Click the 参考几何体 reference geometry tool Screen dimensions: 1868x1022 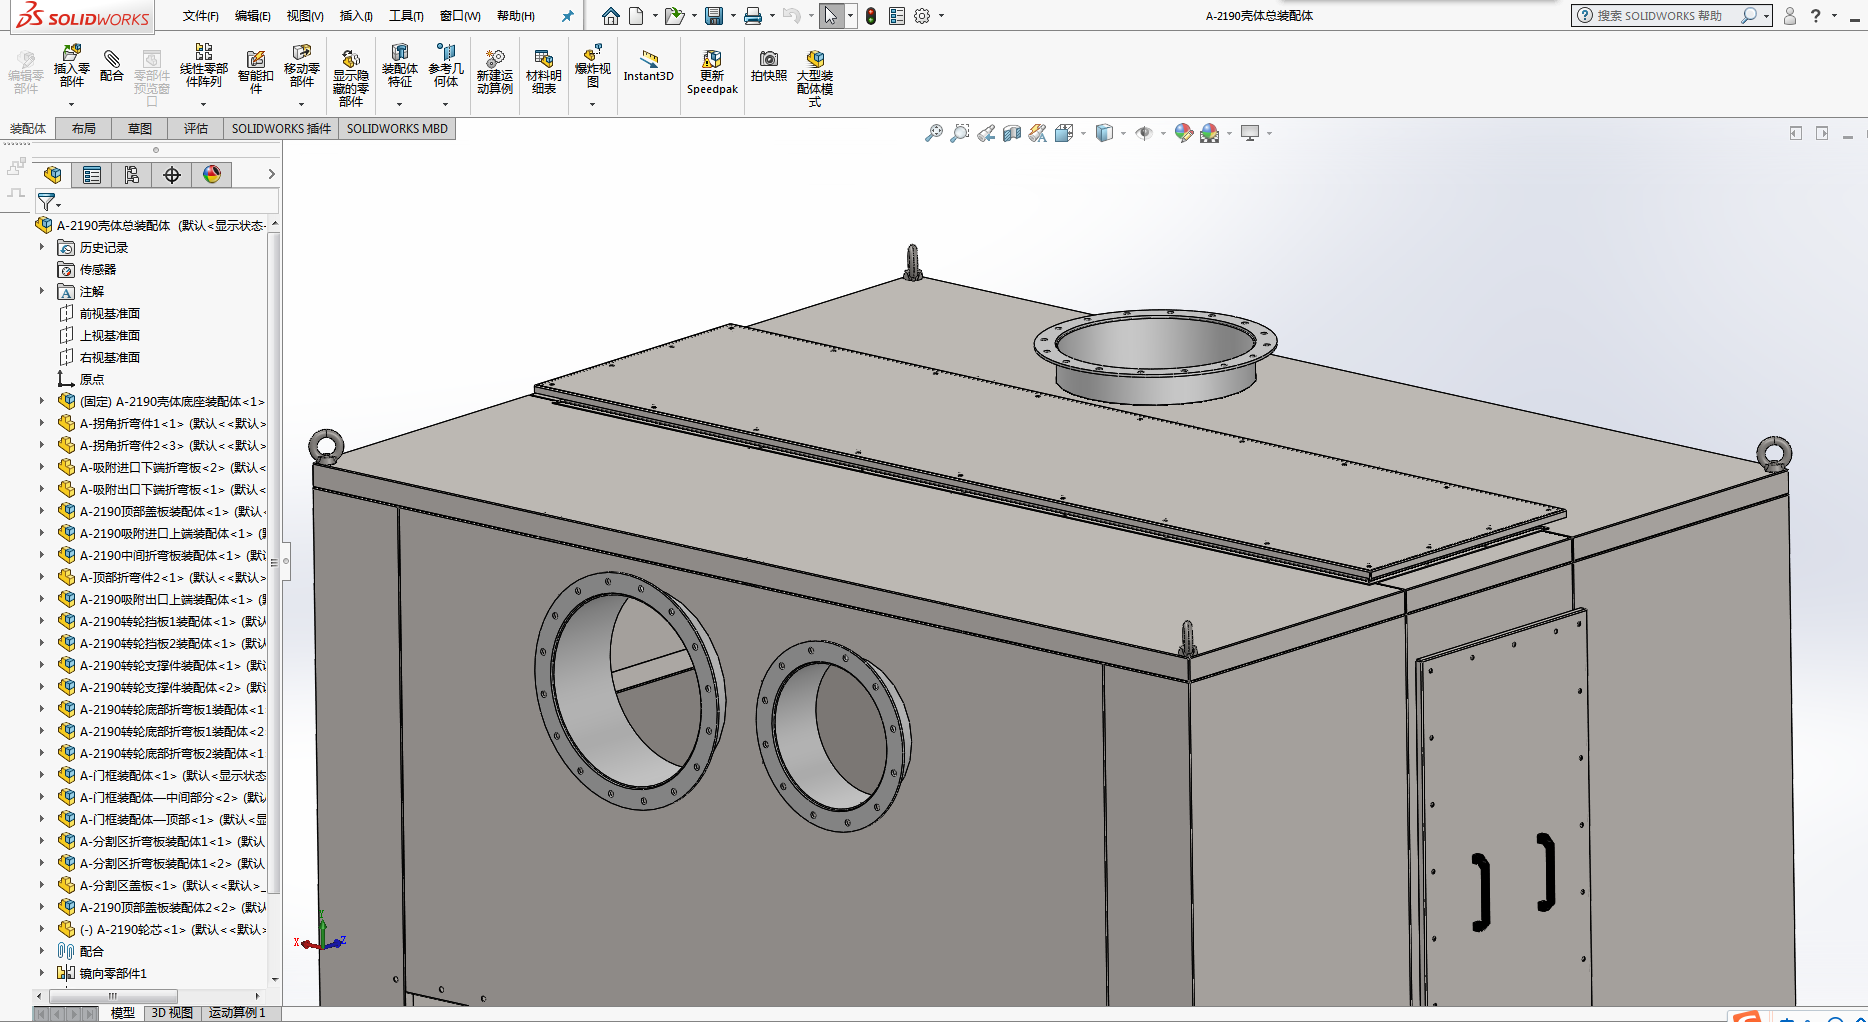446,65
